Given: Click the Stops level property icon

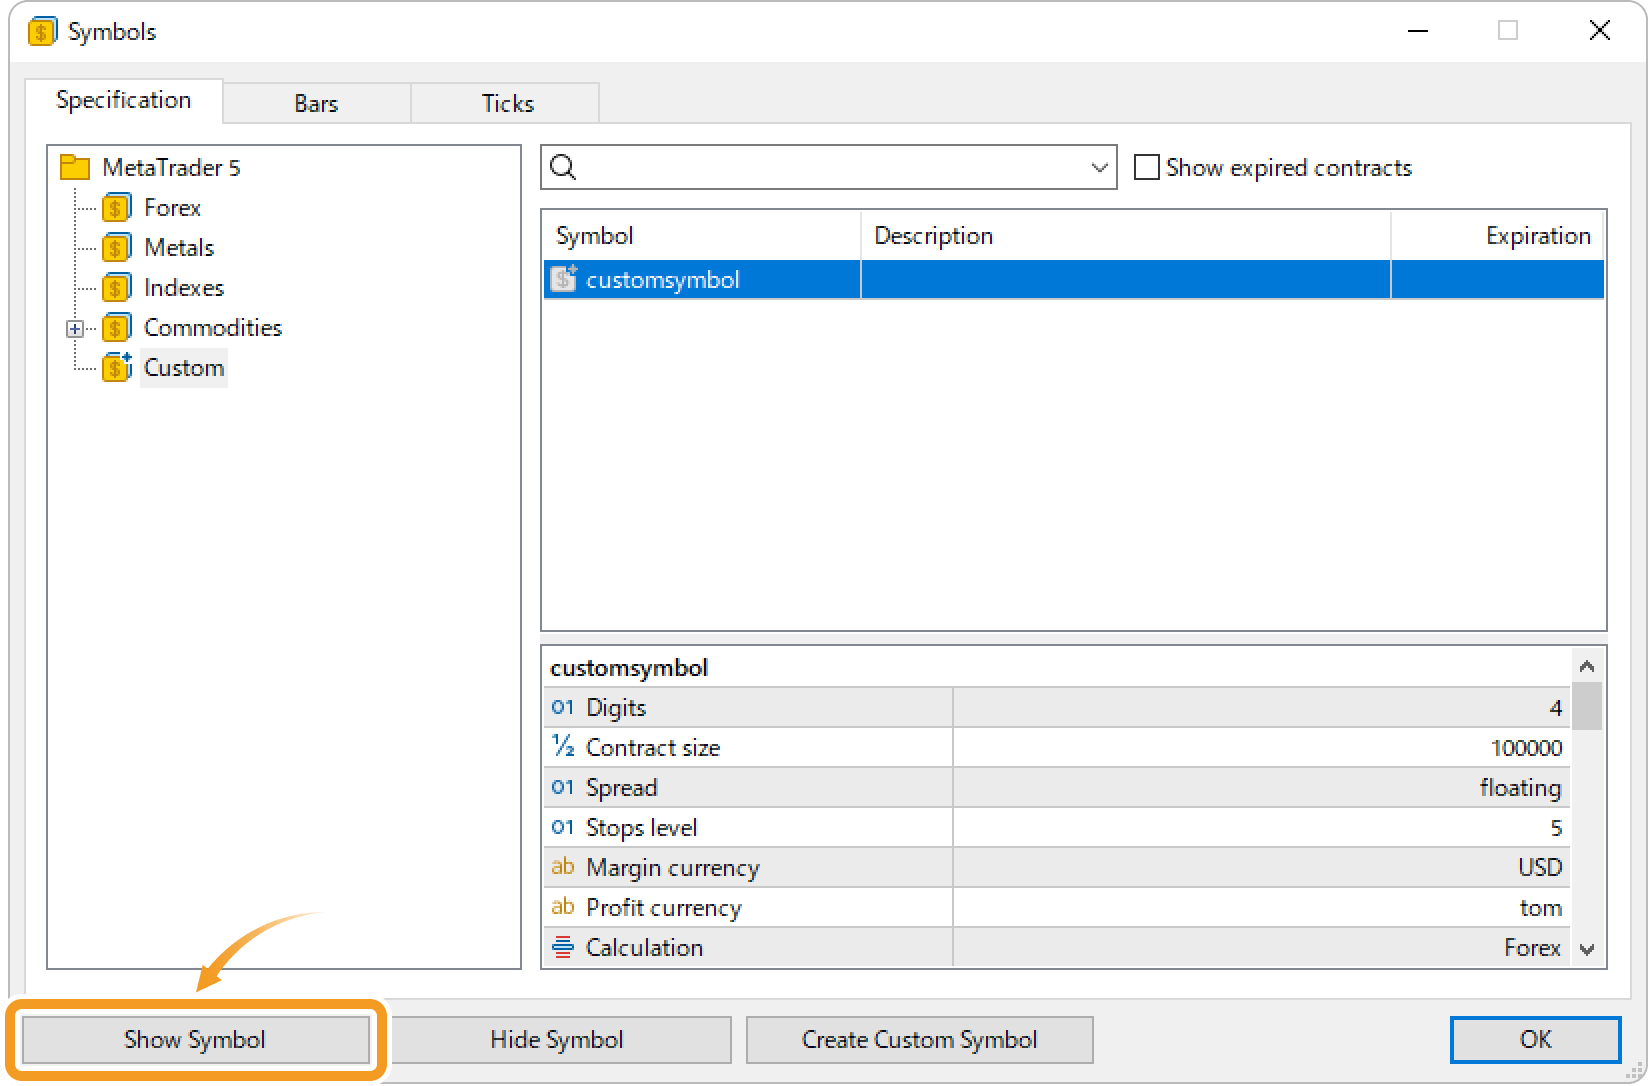Looking at the screenshot, I should (563, 828).
